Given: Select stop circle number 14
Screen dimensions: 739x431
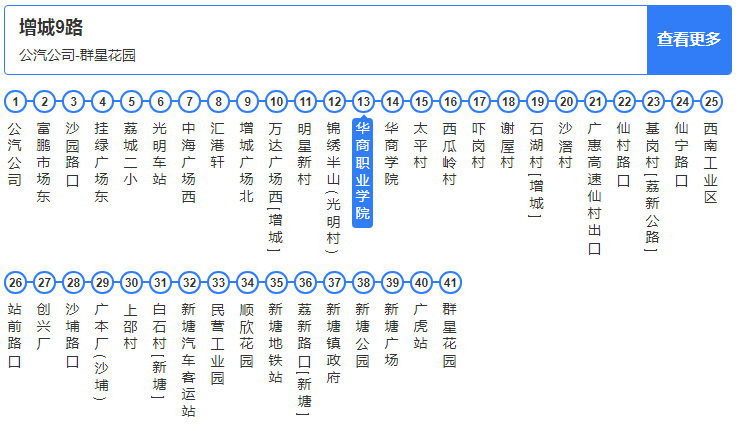Looking at the screenshot, I should coord(392,101).
